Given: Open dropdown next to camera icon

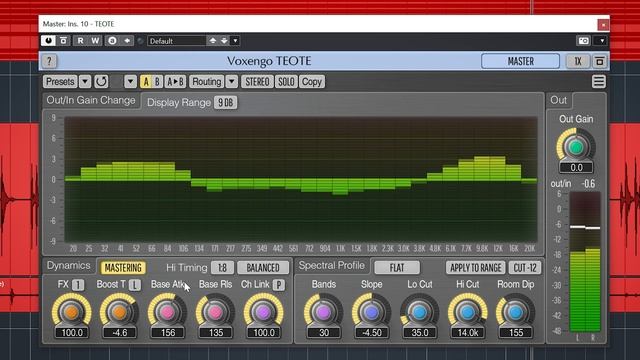Looking at the screenshot, I should [602, 41].
